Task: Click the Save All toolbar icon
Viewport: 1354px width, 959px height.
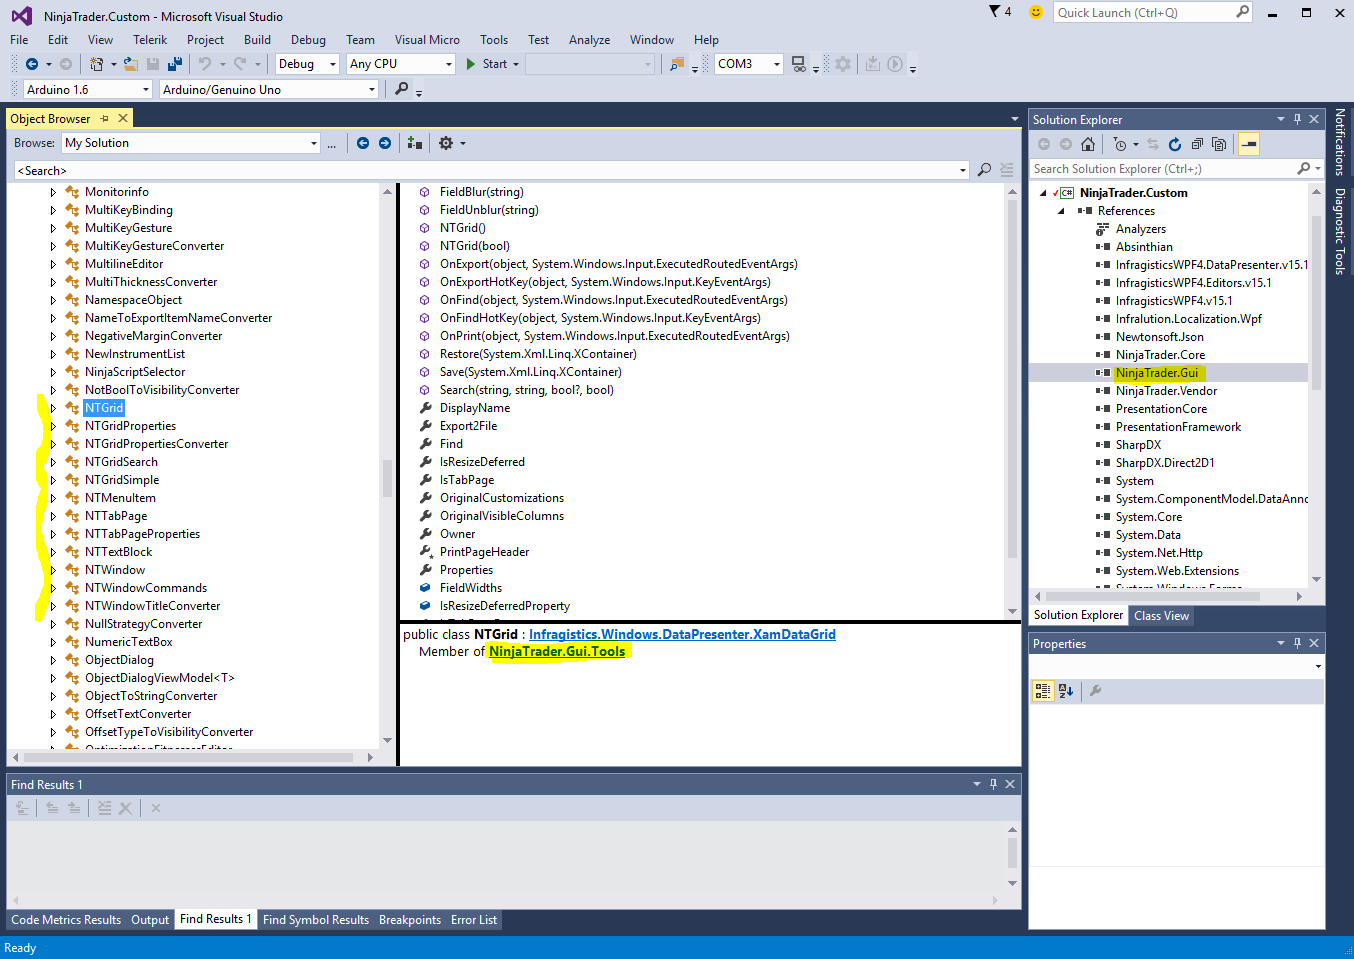Action: coord(175,64)
